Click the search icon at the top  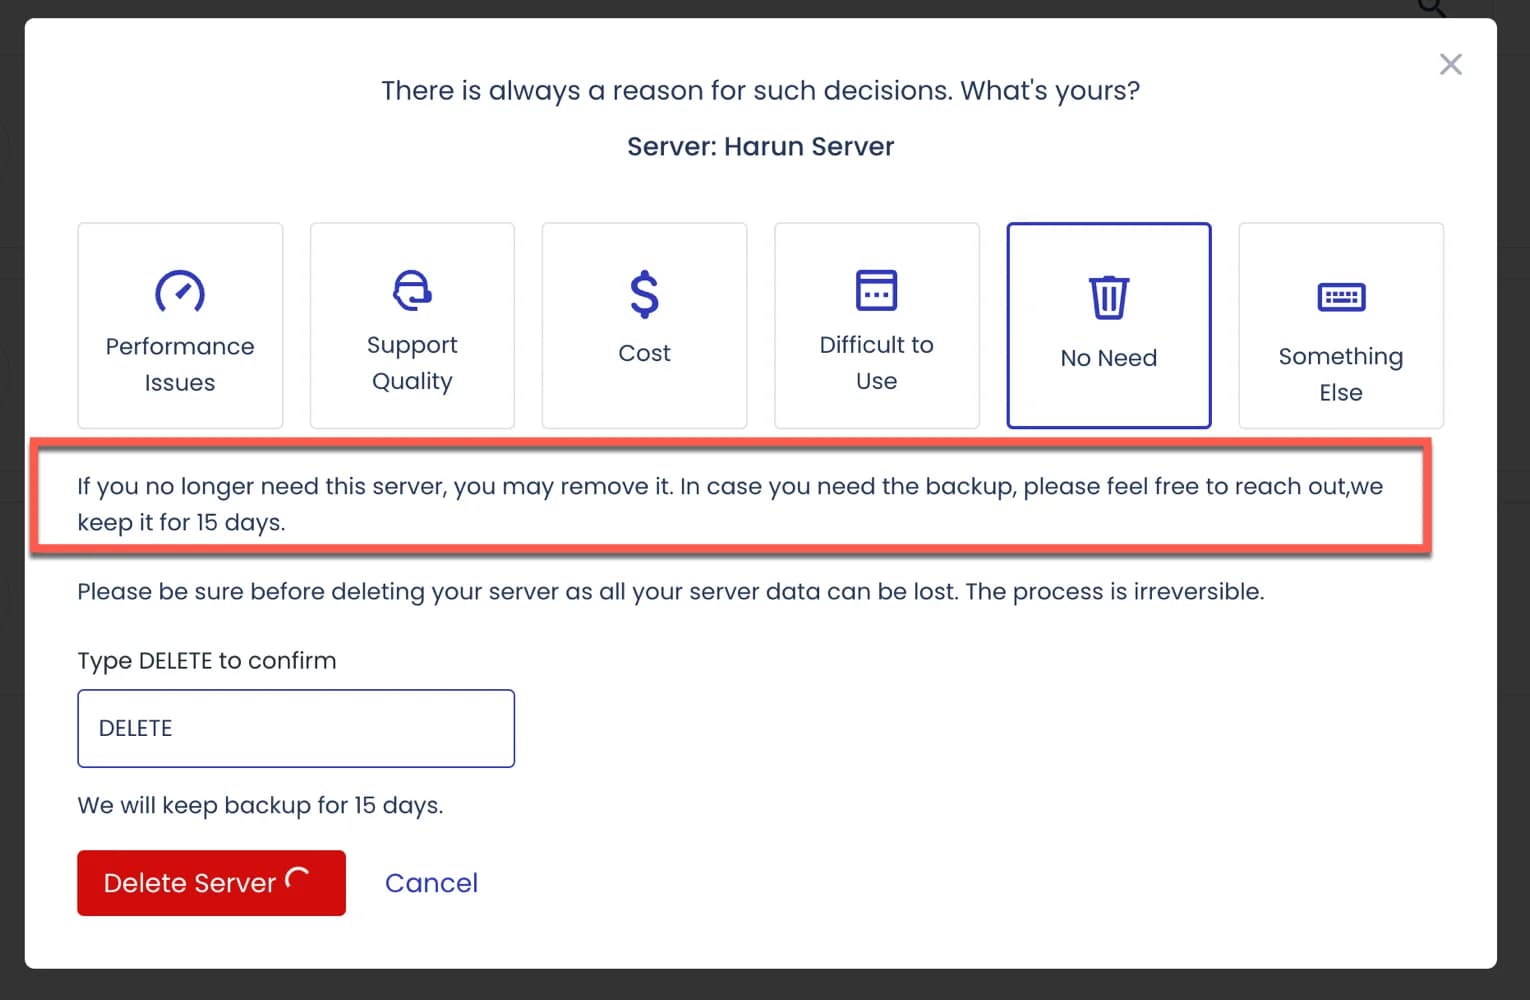pyautogui.click(x=1428, y=8)
